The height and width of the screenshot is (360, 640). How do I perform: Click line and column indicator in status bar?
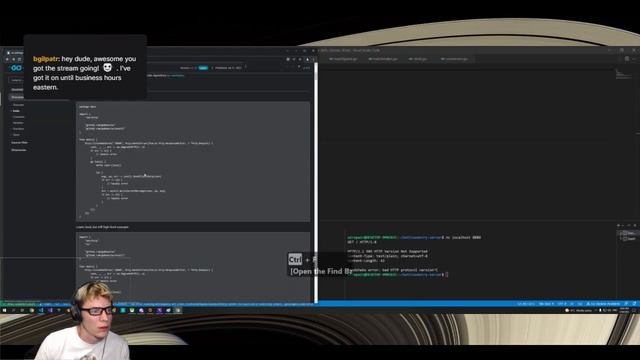(x=526, y=304)
